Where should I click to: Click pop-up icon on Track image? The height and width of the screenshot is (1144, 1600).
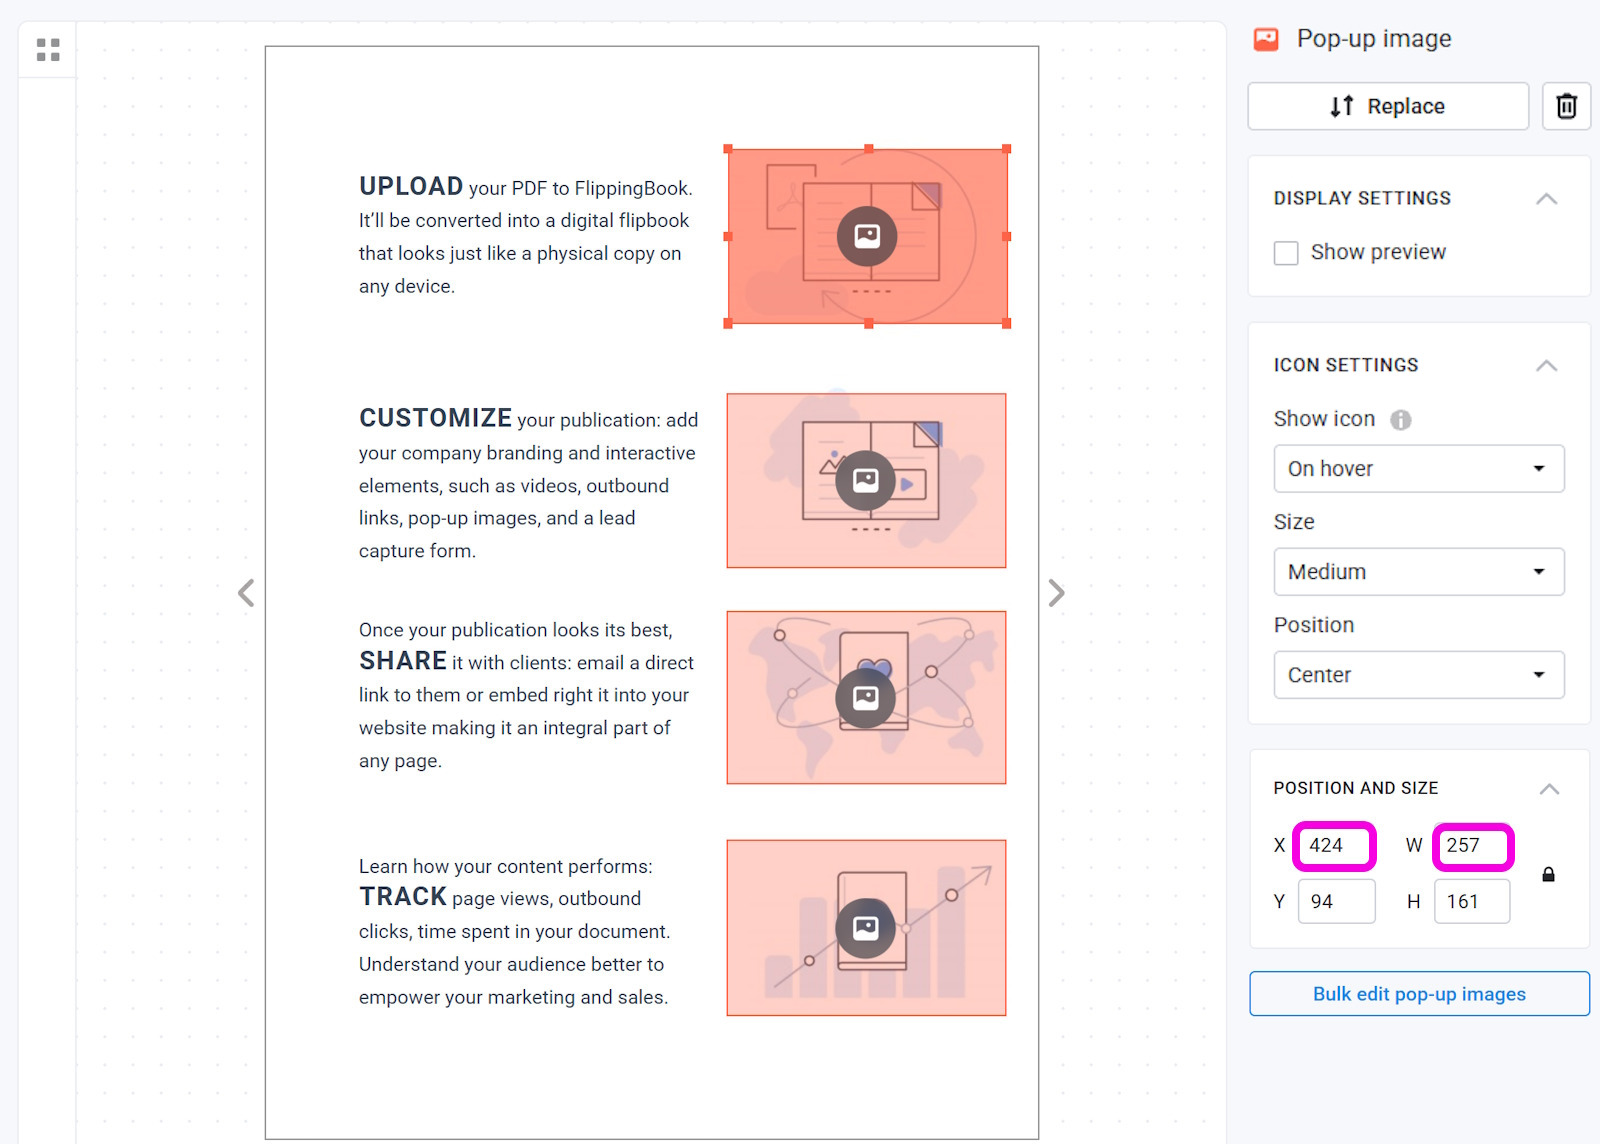coord(866,928)
